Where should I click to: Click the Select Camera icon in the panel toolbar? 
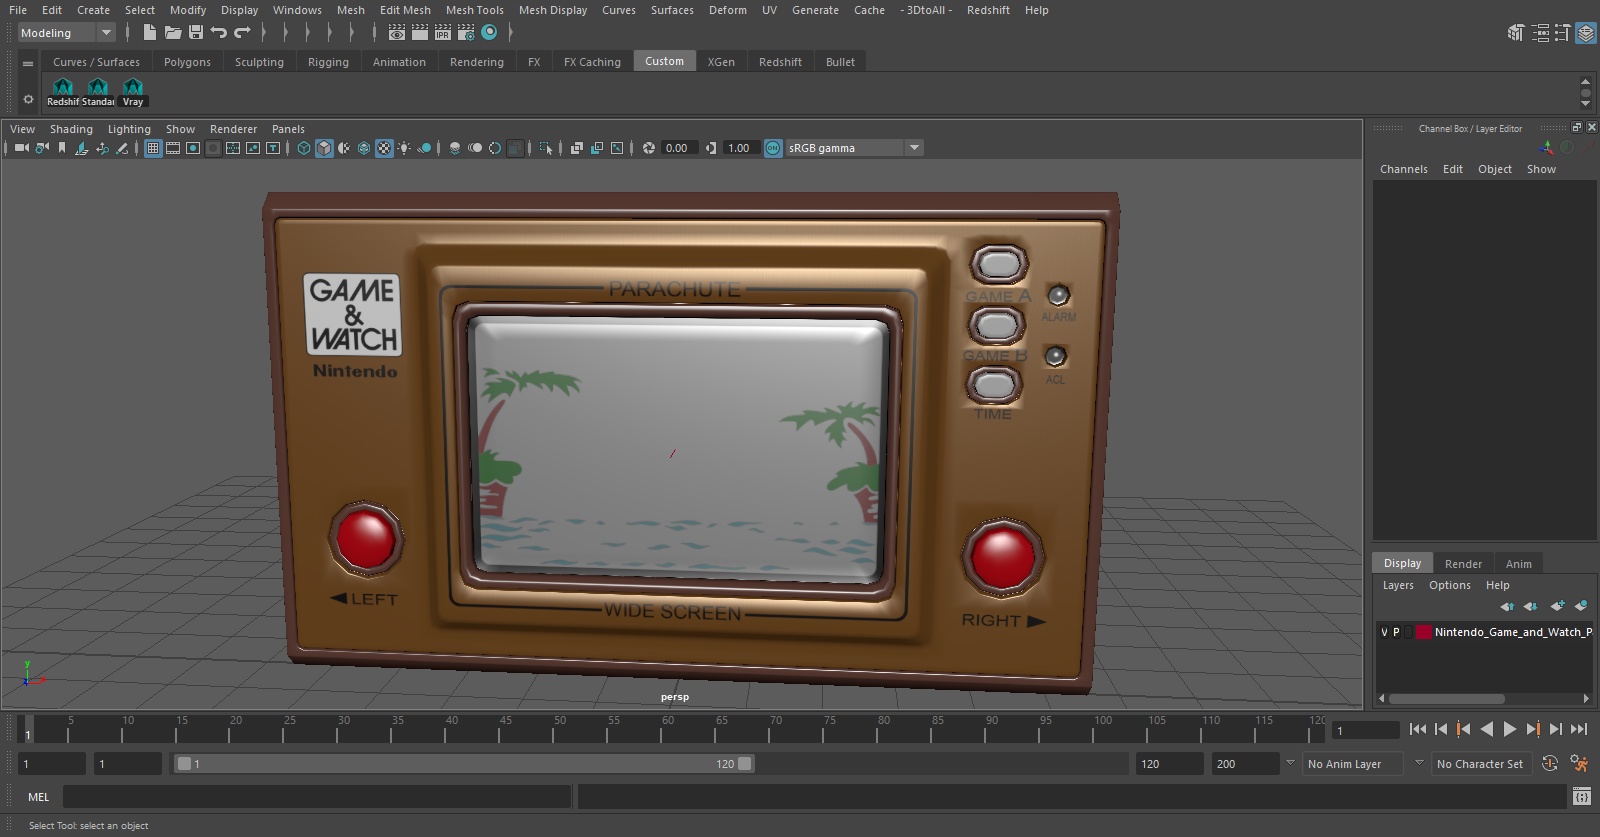click(21, 148)
